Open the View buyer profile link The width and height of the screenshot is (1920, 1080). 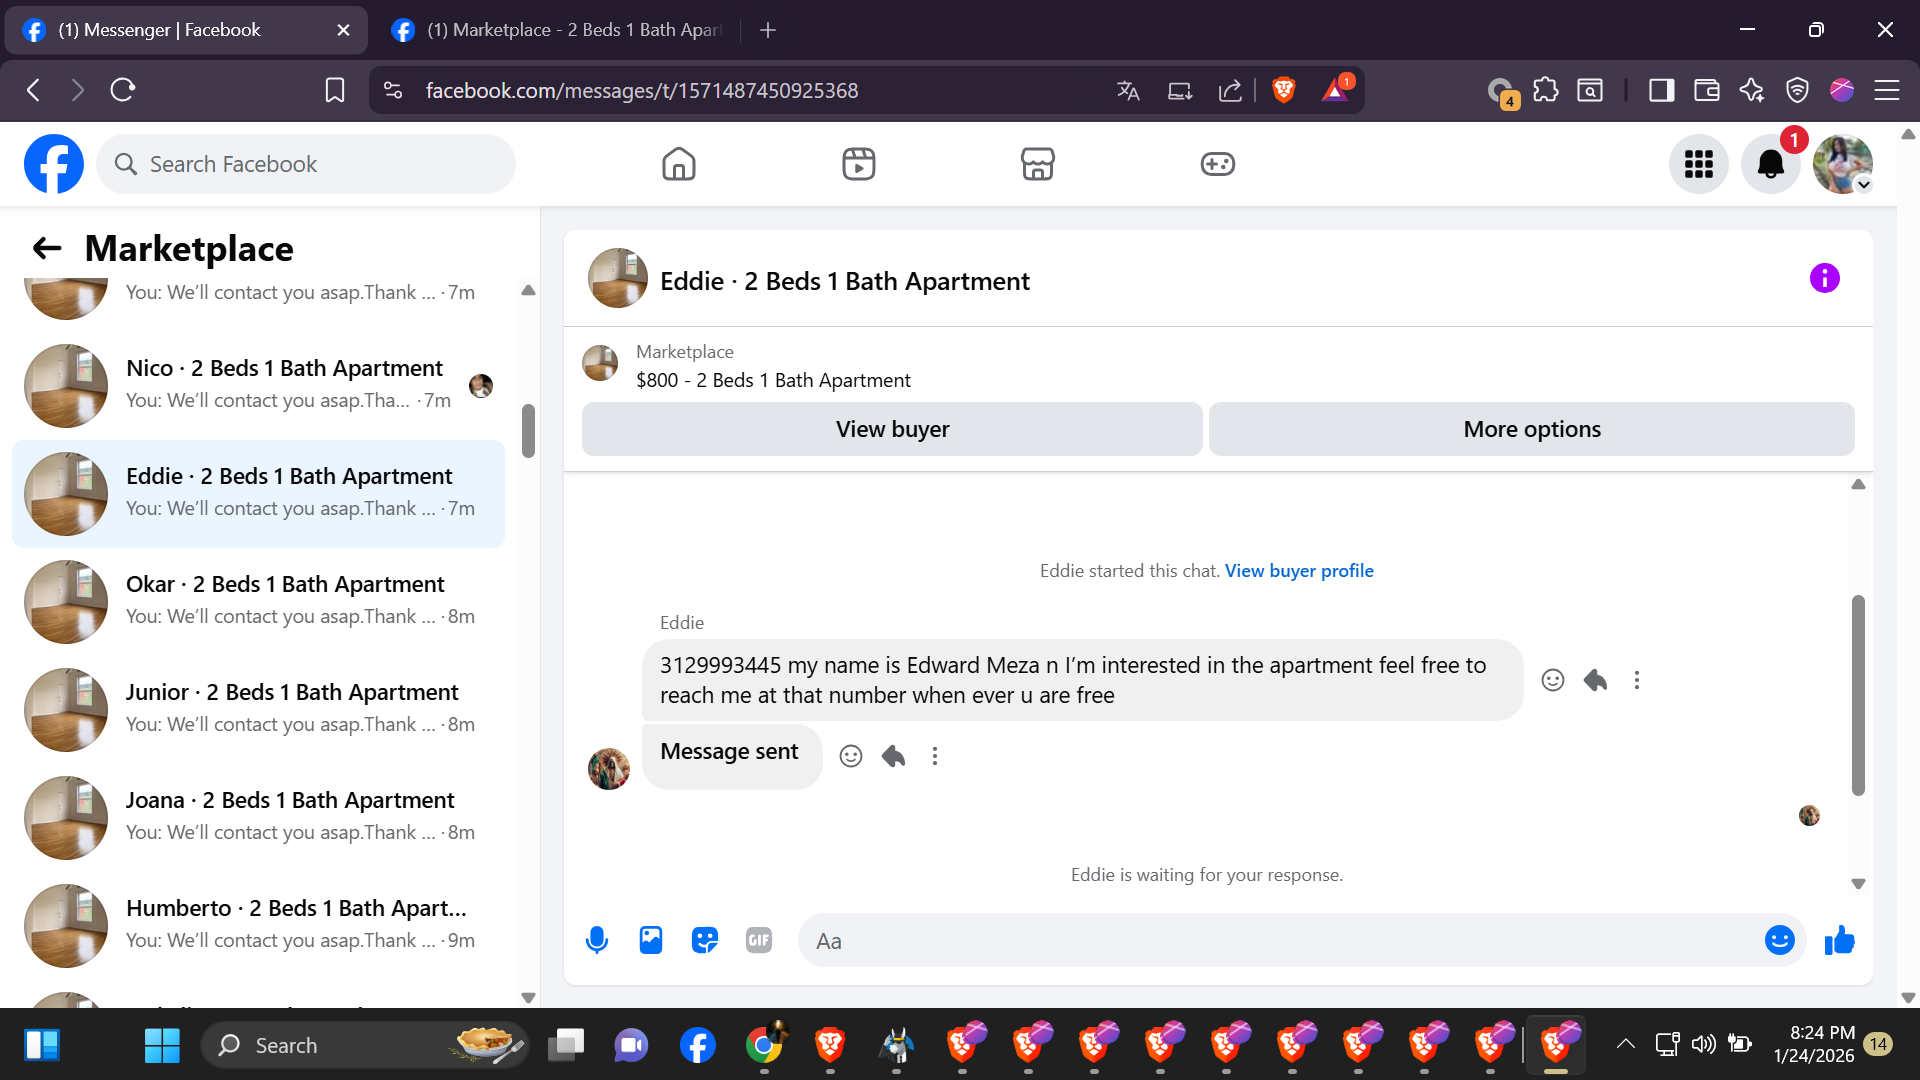(x=1299, y=570)
